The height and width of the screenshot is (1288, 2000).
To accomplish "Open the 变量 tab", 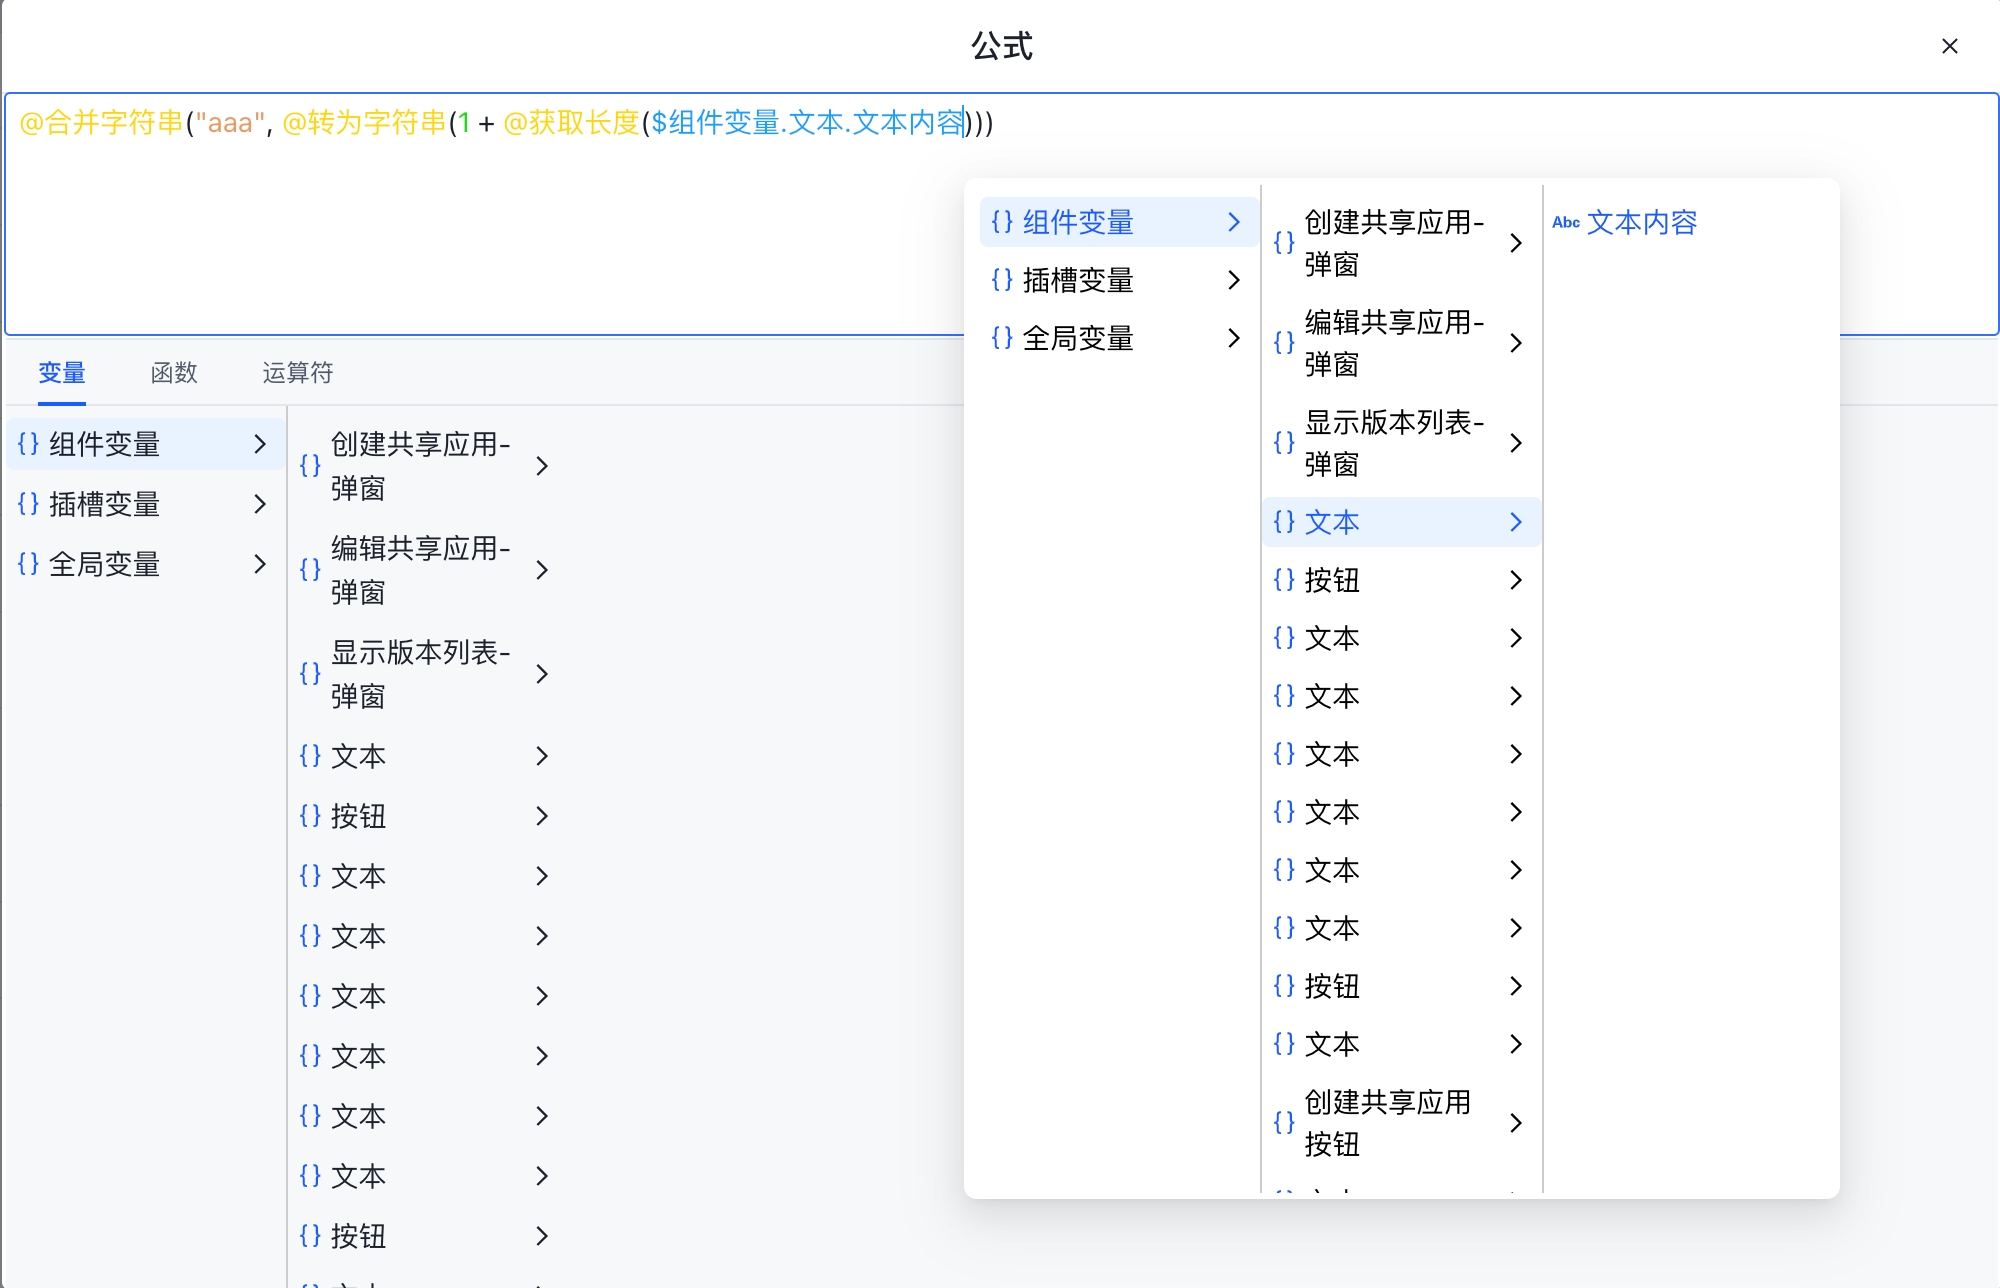I will (62, 373).
